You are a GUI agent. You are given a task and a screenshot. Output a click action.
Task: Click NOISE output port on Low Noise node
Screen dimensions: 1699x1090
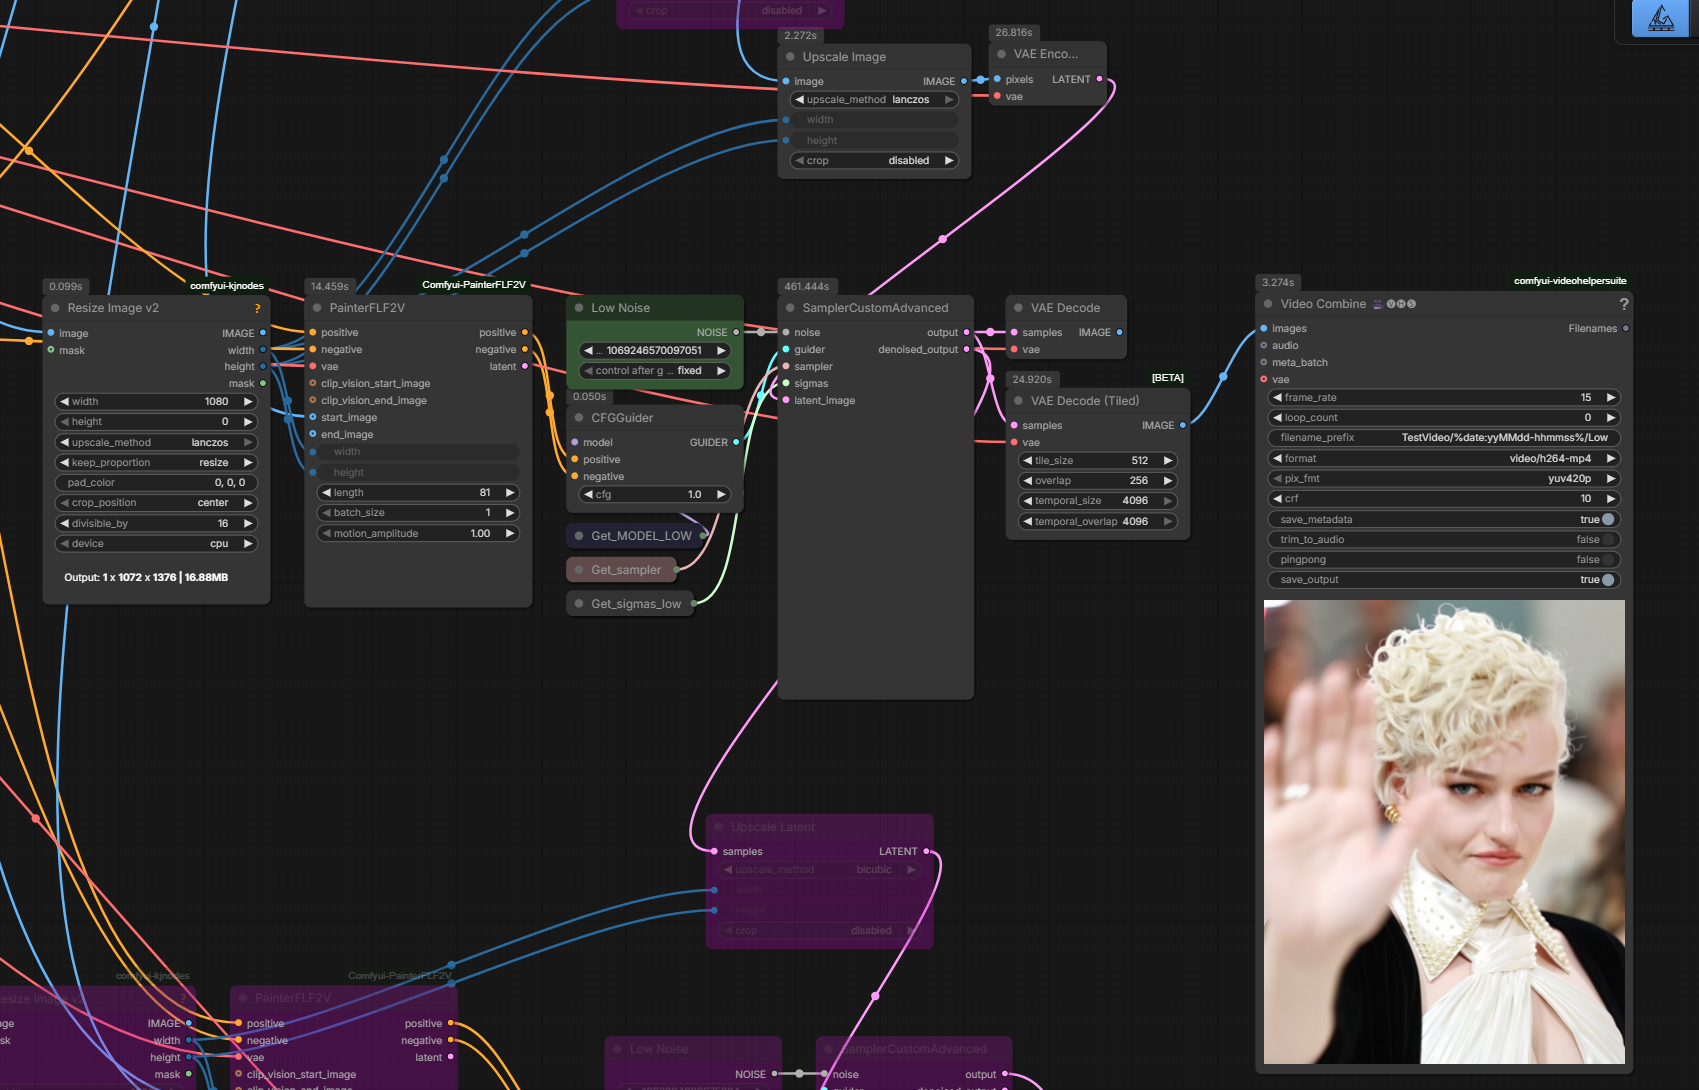pos(737,332)
